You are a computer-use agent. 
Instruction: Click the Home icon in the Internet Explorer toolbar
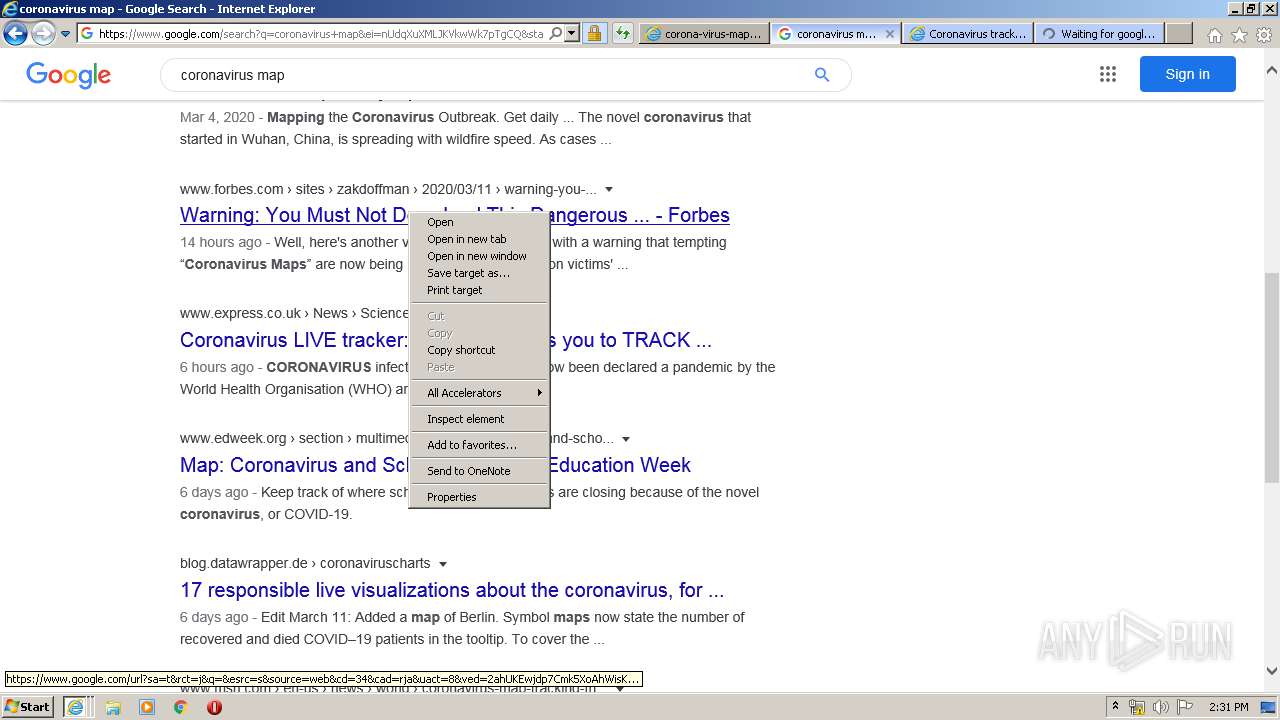pyautogui.click(x=1214, y=35)
